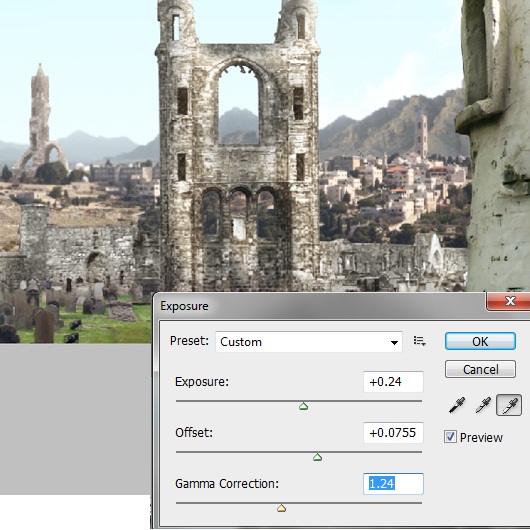Click the Exposure slider handle

click(x=304, y=406)
